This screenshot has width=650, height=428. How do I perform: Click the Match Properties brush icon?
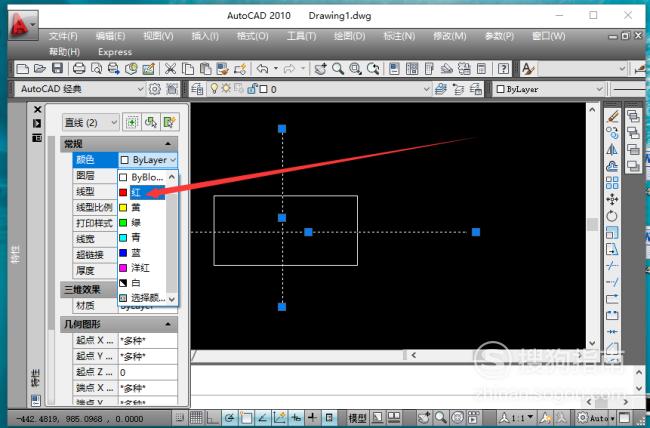[x=240, y=68]
